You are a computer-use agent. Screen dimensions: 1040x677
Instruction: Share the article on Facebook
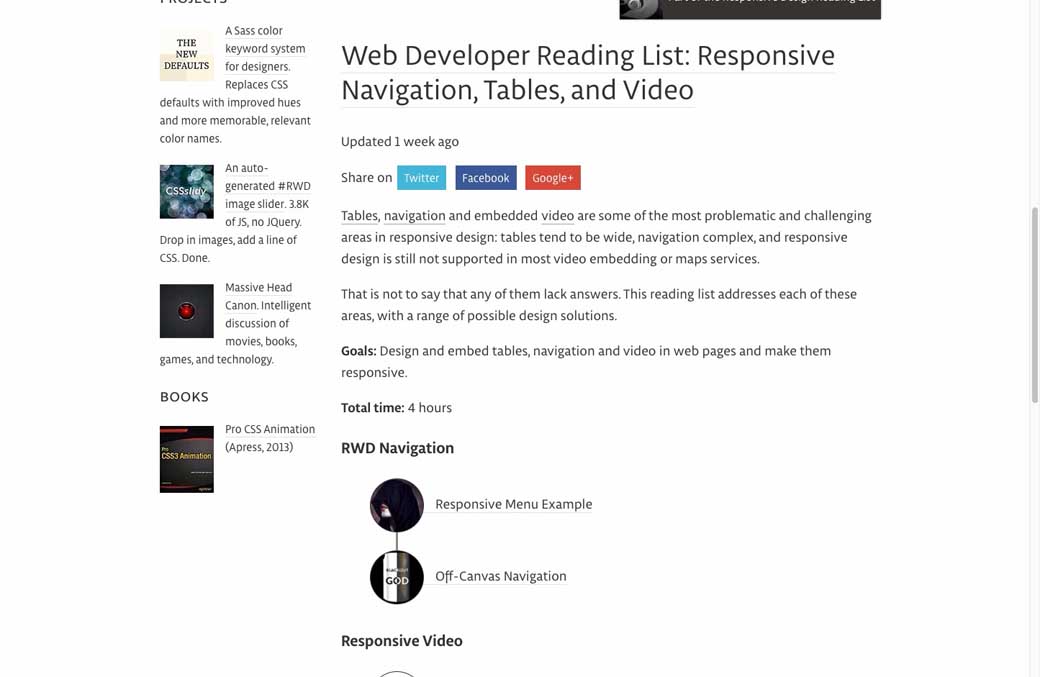click(x=486, y=178)
